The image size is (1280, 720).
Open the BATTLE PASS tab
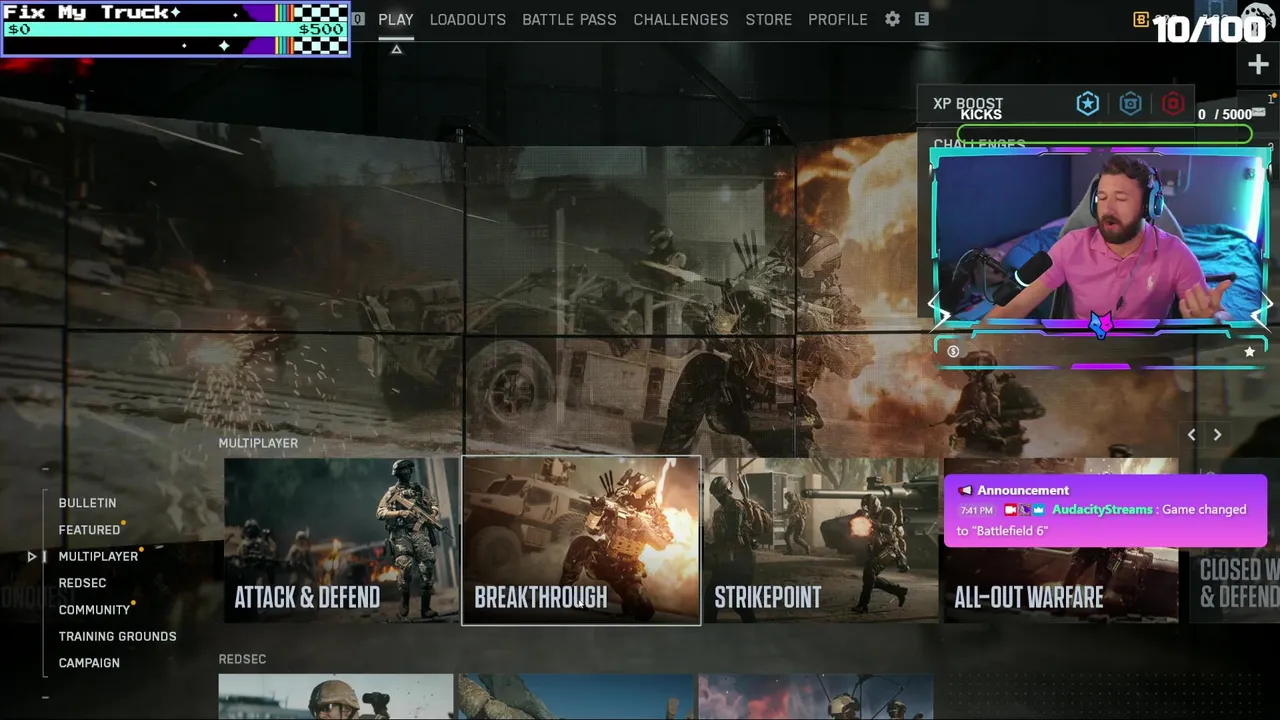(569, 19)
